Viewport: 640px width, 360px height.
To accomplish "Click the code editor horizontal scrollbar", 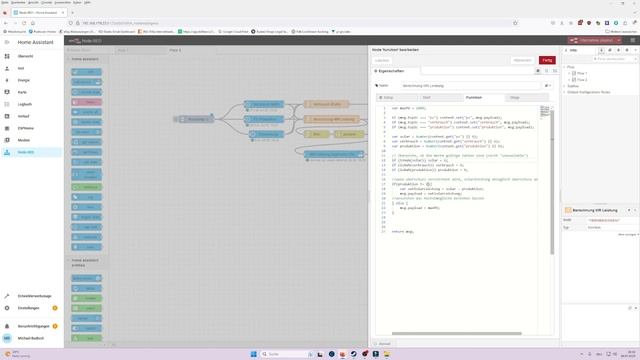I will click(457, 333).
